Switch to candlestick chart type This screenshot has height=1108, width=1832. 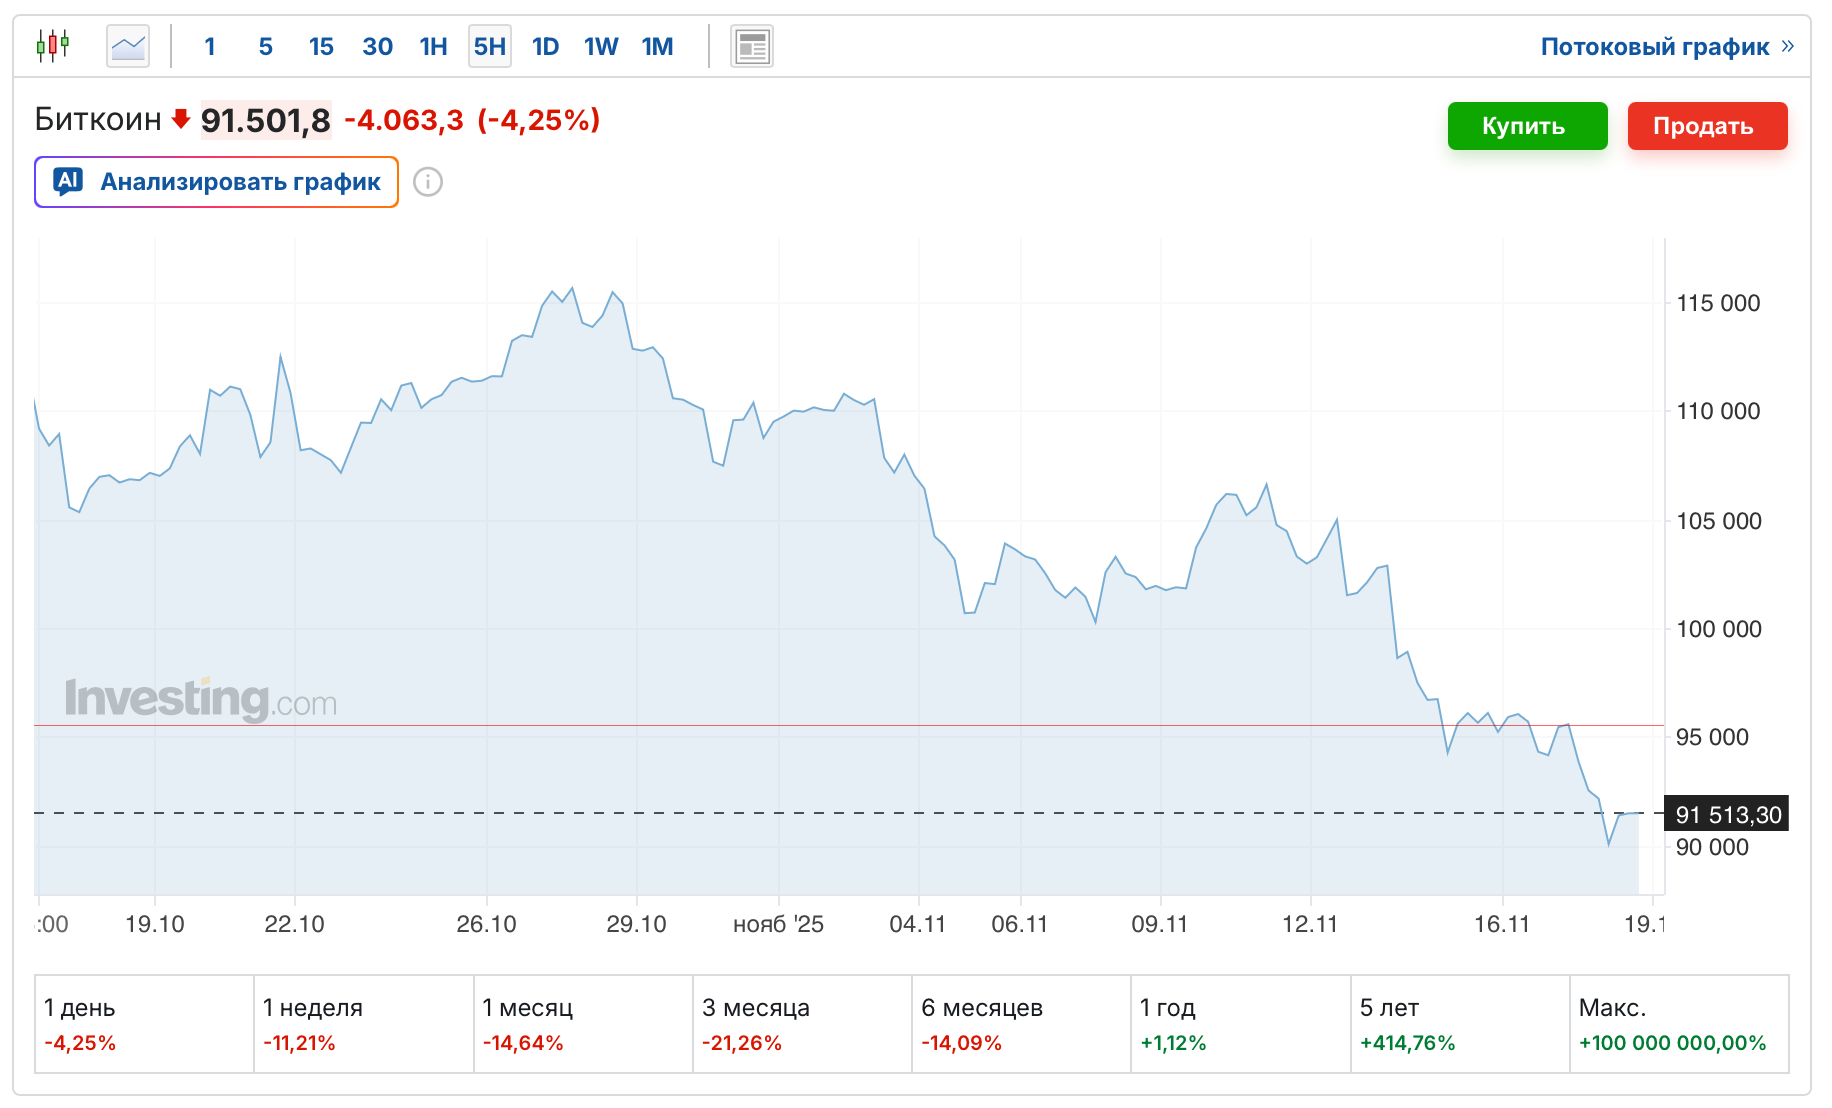click(x=52, y=46)
